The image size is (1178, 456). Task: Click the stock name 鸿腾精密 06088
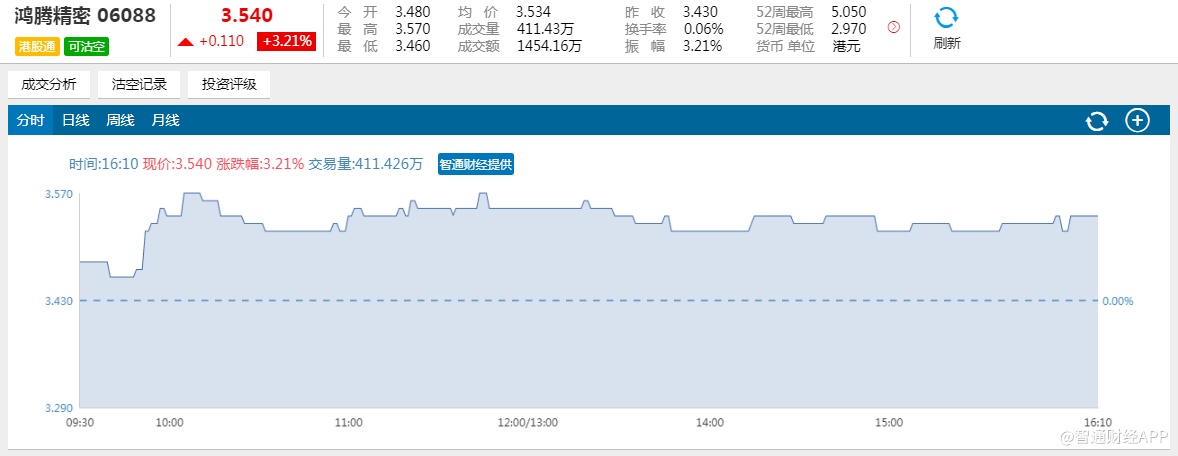tap(84, 17)
